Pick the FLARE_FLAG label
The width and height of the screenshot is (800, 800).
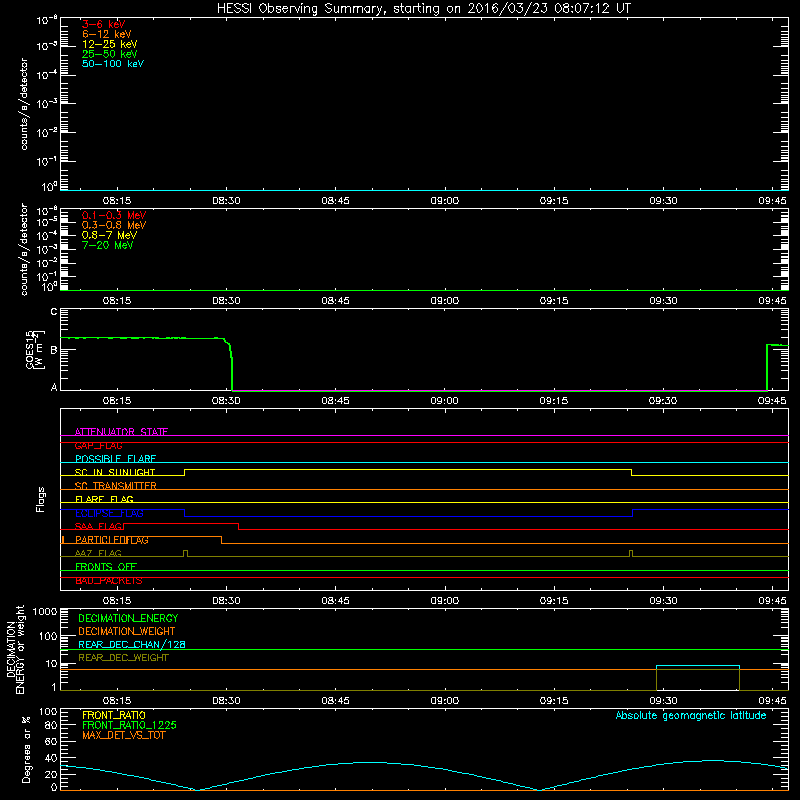click(104, 499)
